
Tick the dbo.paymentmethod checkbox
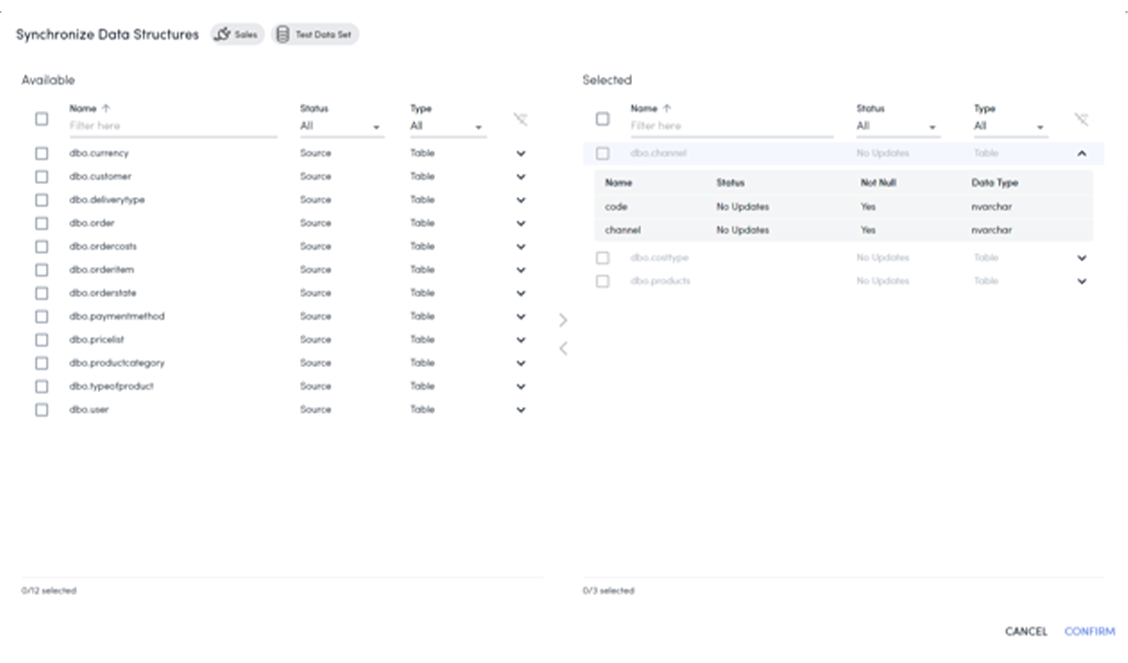point(41,317)
